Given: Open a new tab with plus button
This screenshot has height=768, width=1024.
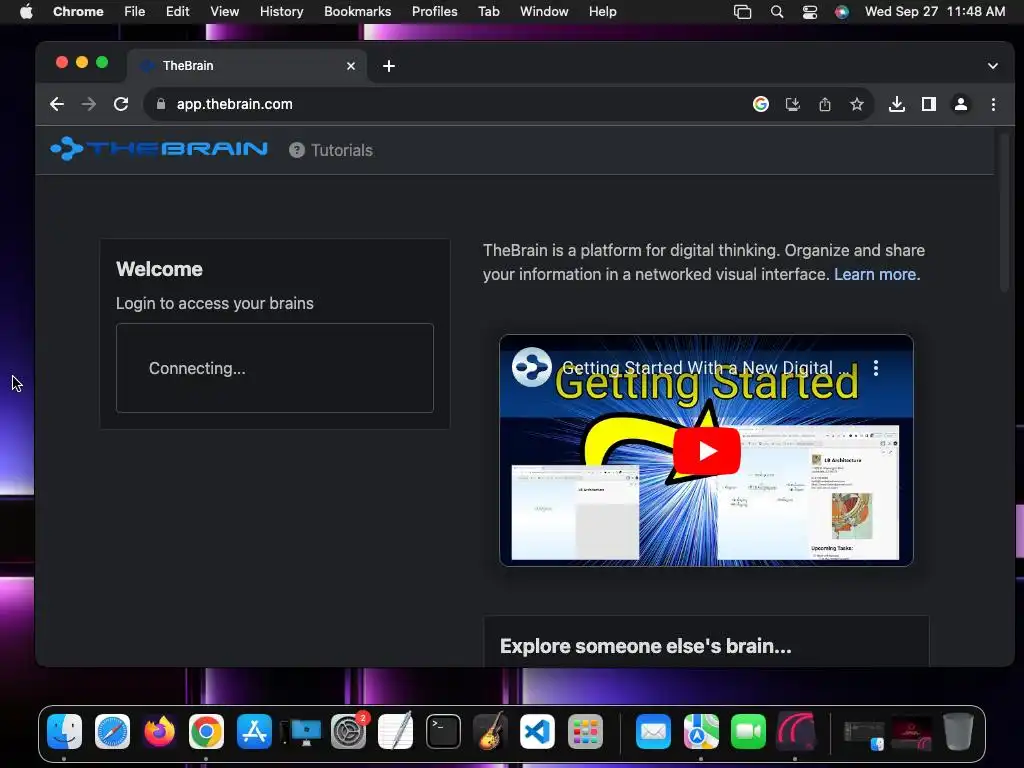Looking at the screenshot, I should [389, 66].
